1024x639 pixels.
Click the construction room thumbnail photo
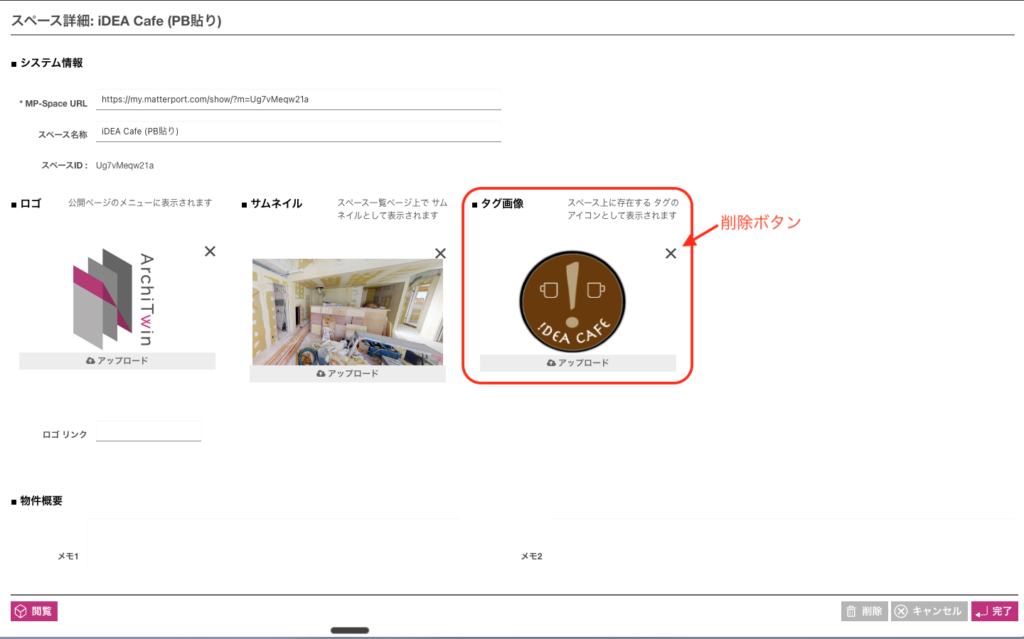point(347,311)
